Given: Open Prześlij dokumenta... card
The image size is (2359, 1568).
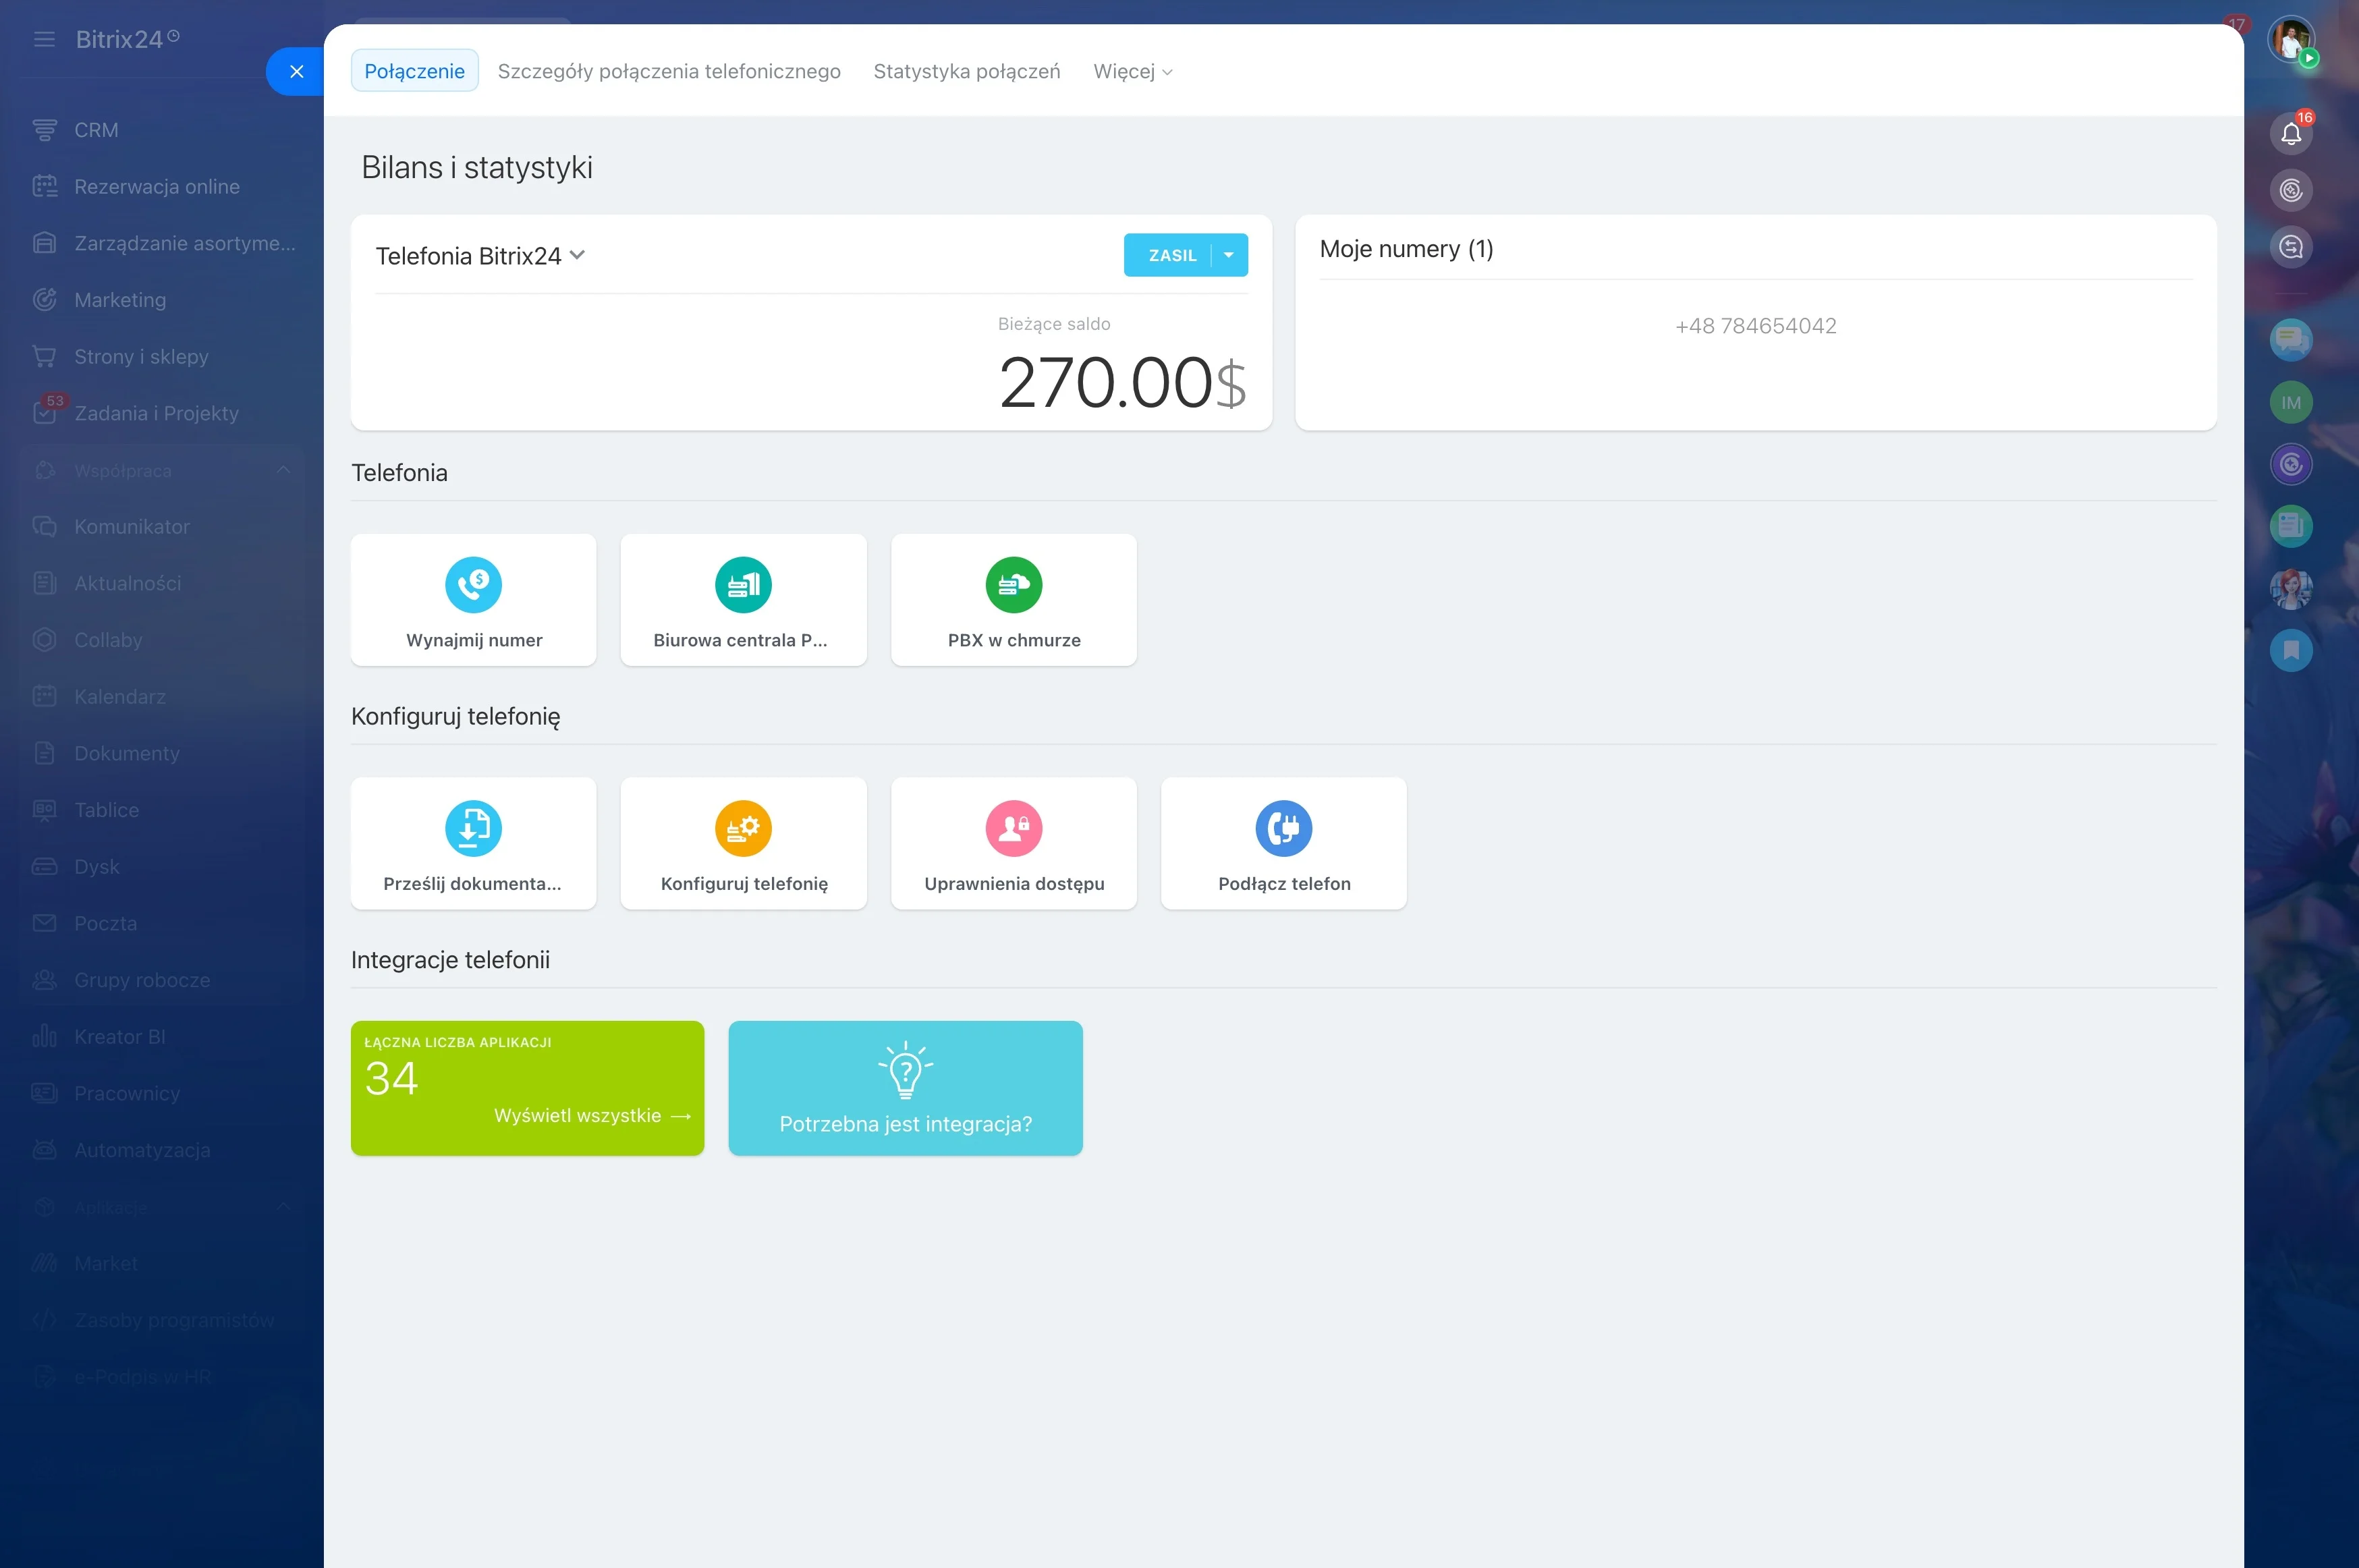Looking at the screenshot, I should click(x=473, y=843).
